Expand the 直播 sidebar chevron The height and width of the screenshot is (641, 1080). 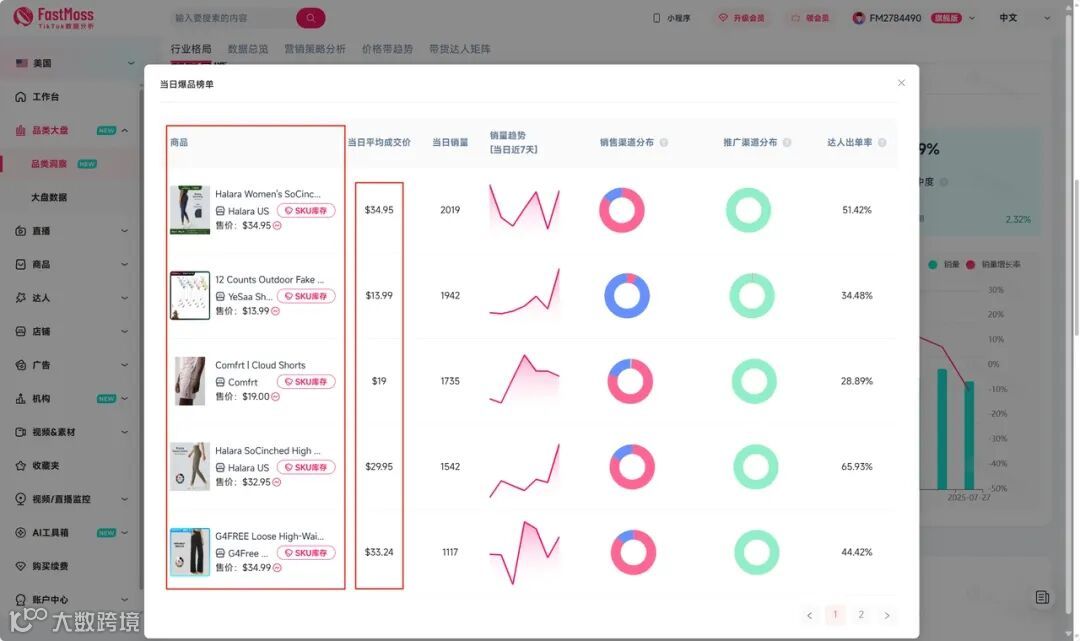125,231
